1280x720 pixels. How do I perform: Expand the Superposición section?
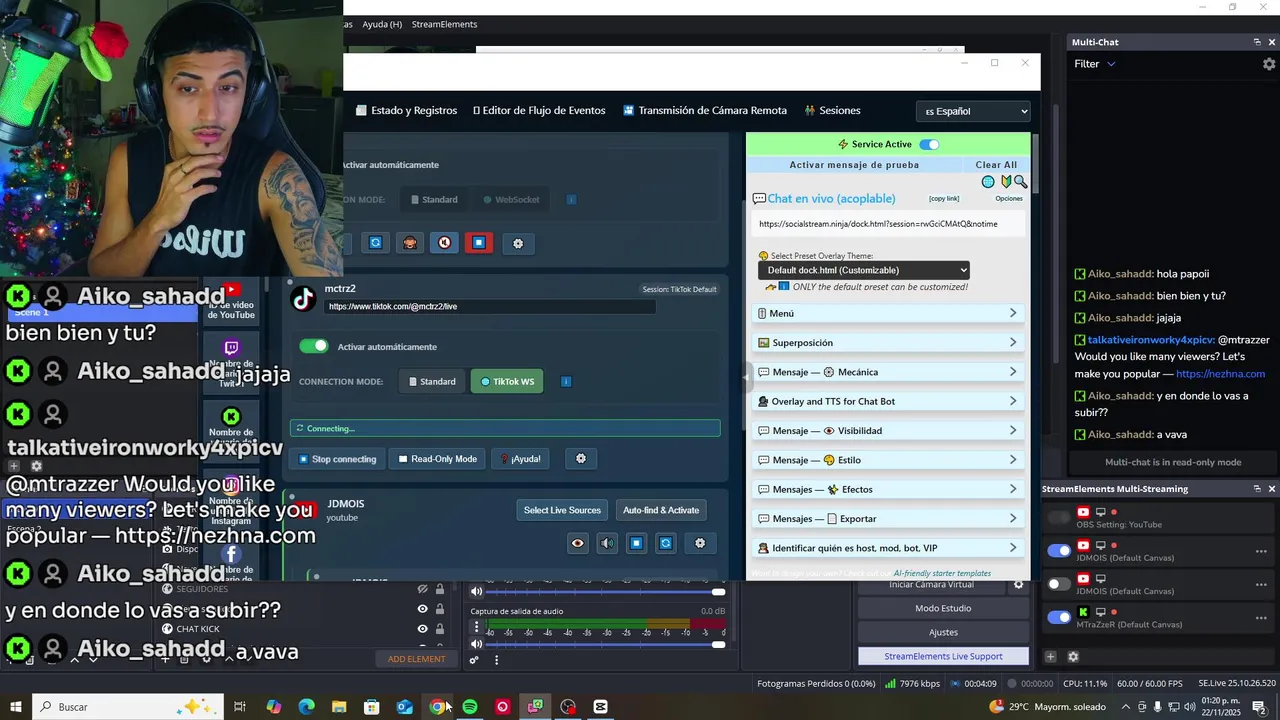click(x=888, y=343)
